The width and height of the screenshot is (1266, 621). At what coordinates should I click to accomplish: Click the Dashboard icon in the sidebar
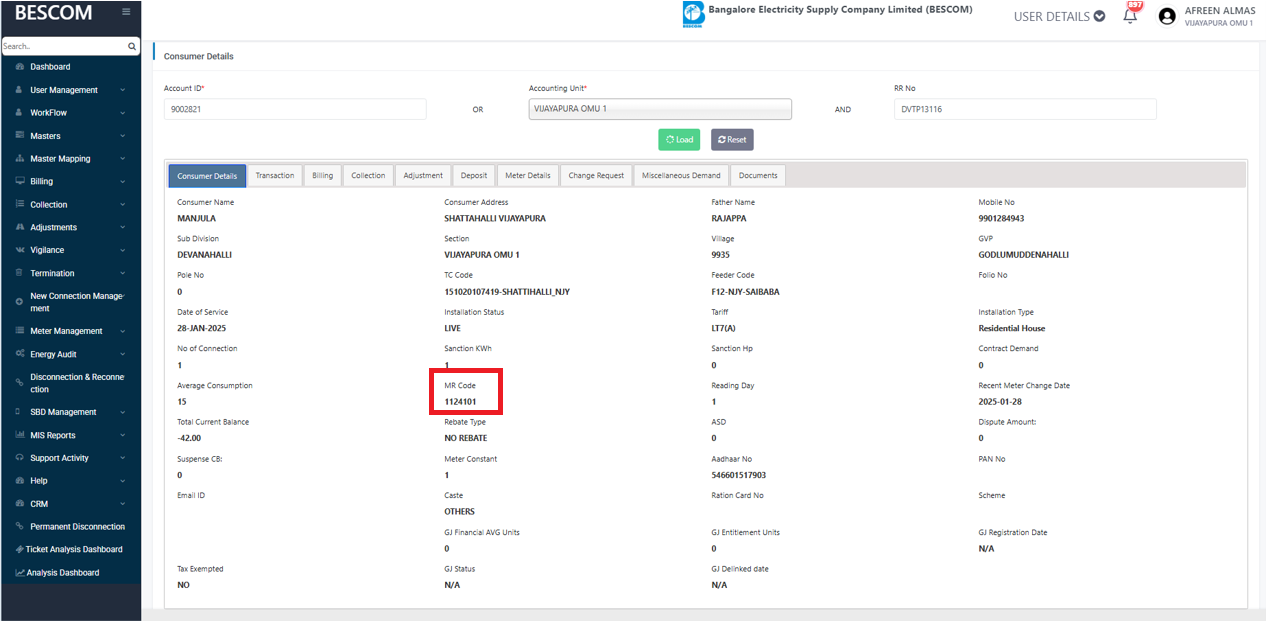[20, 67]
